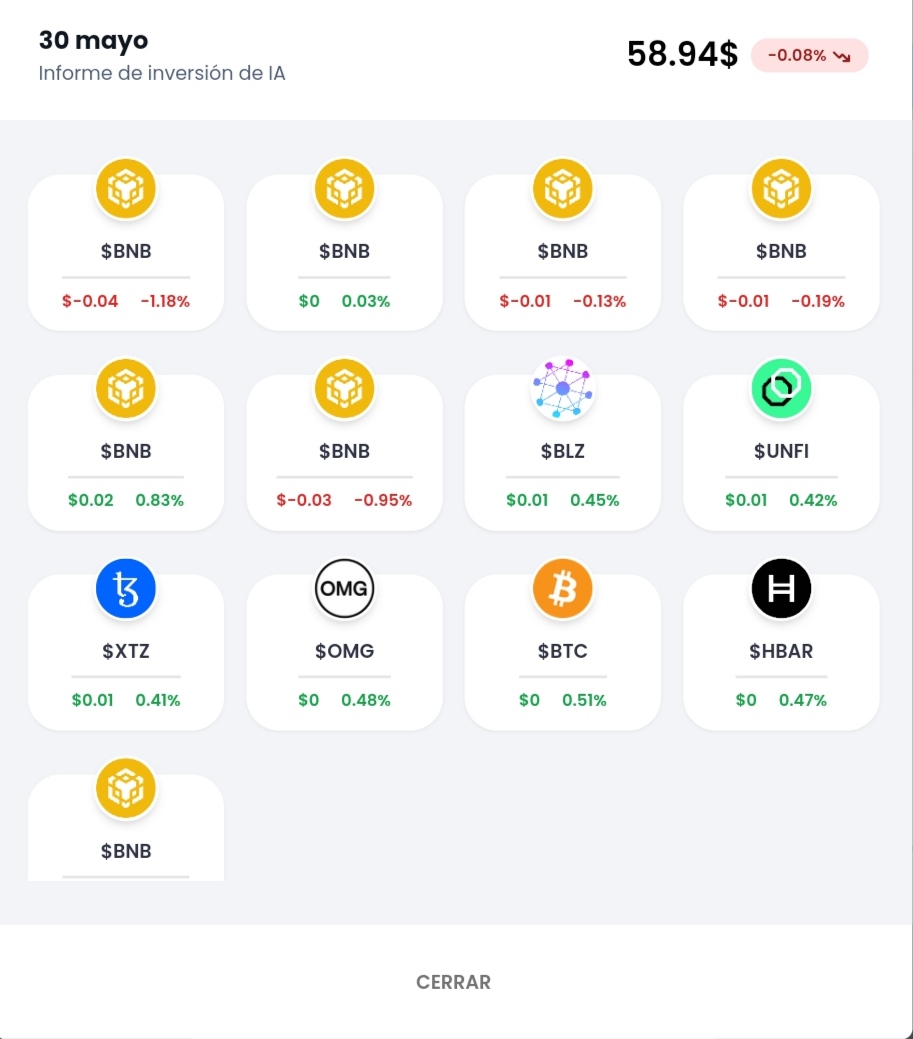Image resolution: width=913 pixels, height=1039 pixels.
Task: Select the $BTC card showing 0.51%
Action: (x=563, y=652)
